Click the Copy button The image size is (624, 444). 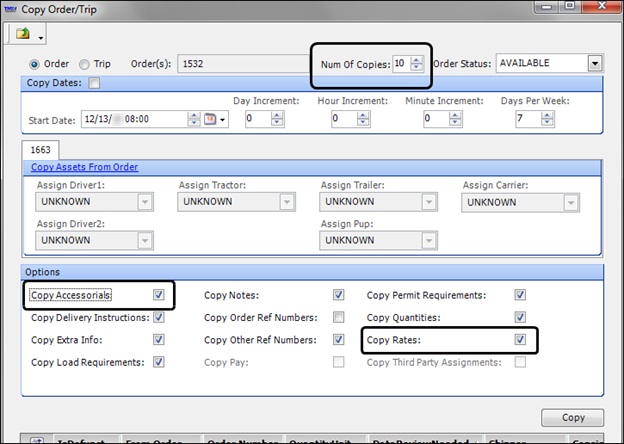click(572, 418)
